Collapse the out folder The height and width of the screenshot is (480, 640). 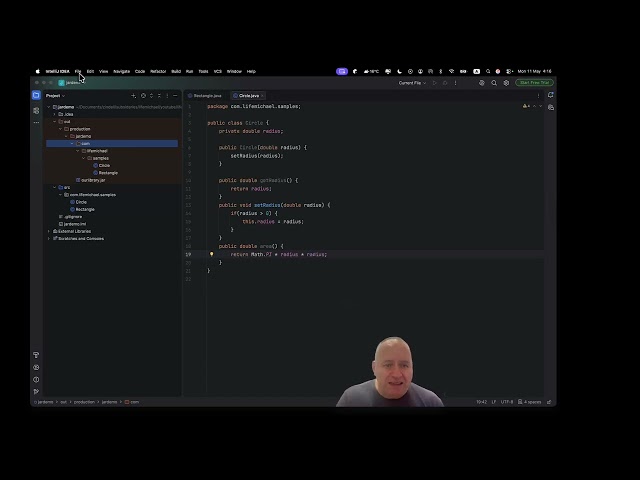click(x=55, y=122)
